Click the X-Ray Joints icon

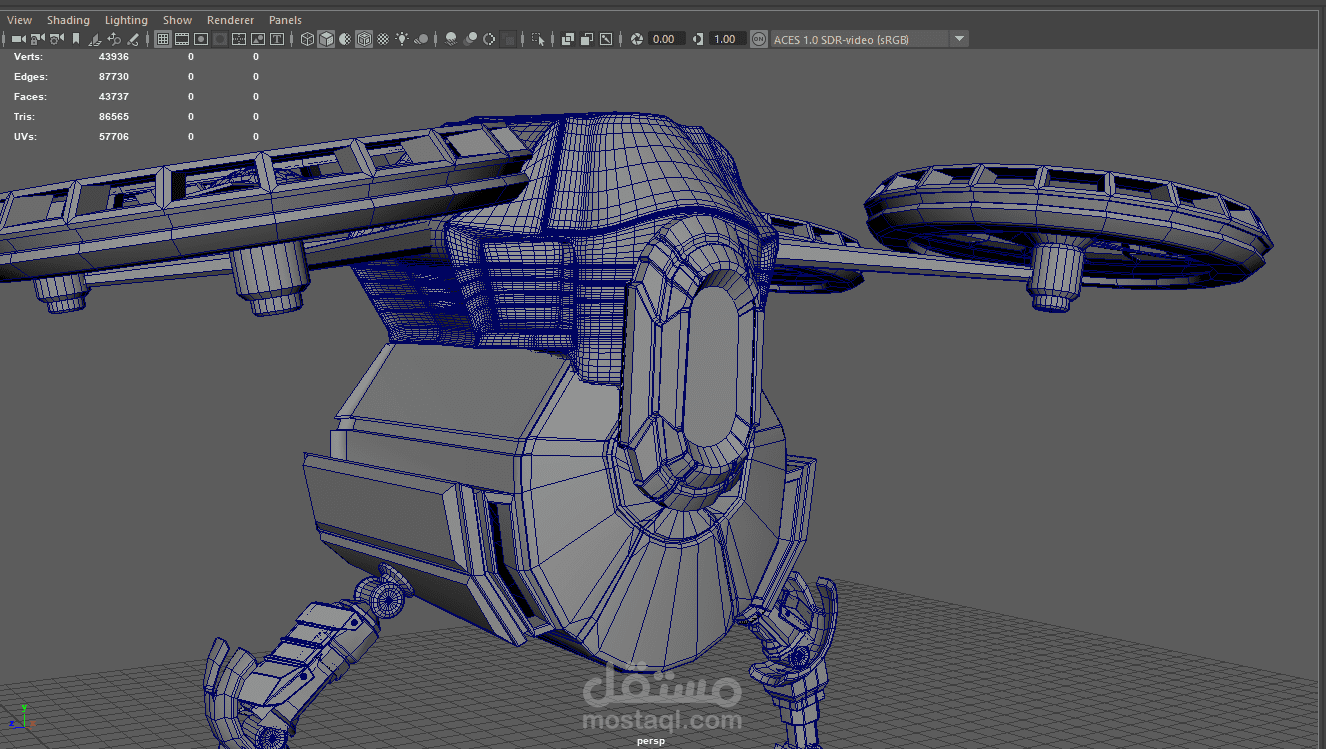click(606, 39)
